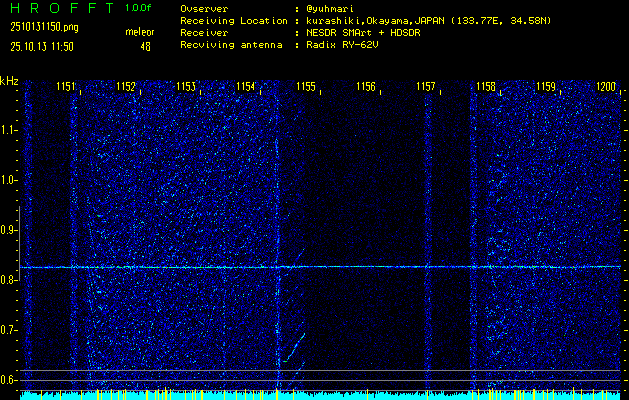Click the Recviving antenna label

pos(231,45)
